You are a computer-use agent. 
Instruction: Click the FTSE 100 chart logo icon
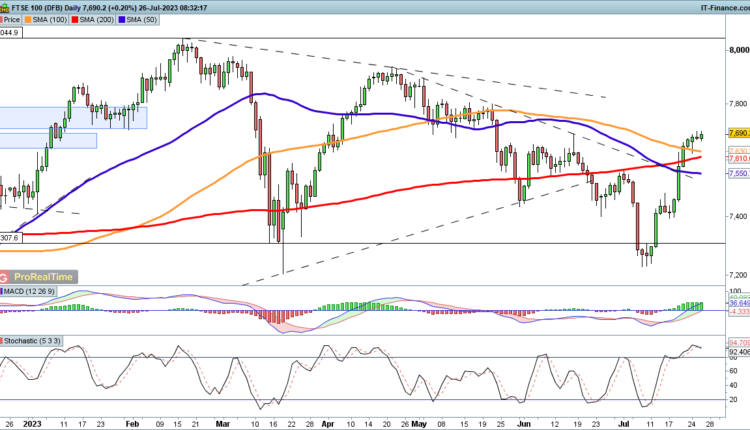6,6
